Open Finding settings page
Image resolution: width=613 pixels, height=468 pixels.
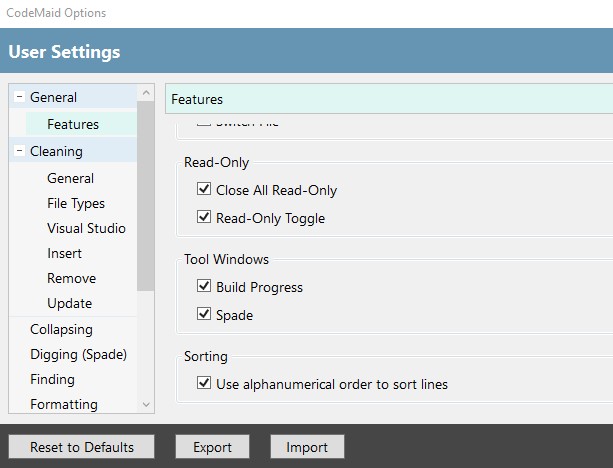point(52,379)
